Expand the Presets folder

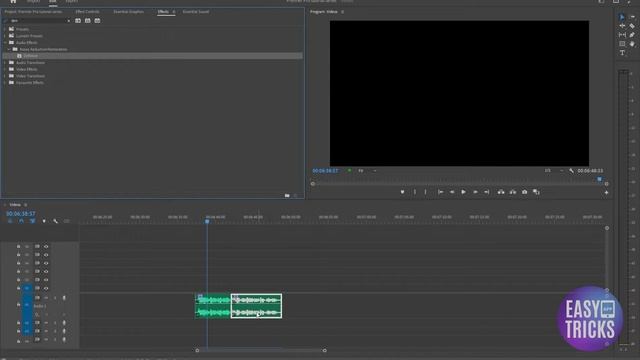[4, 29]
